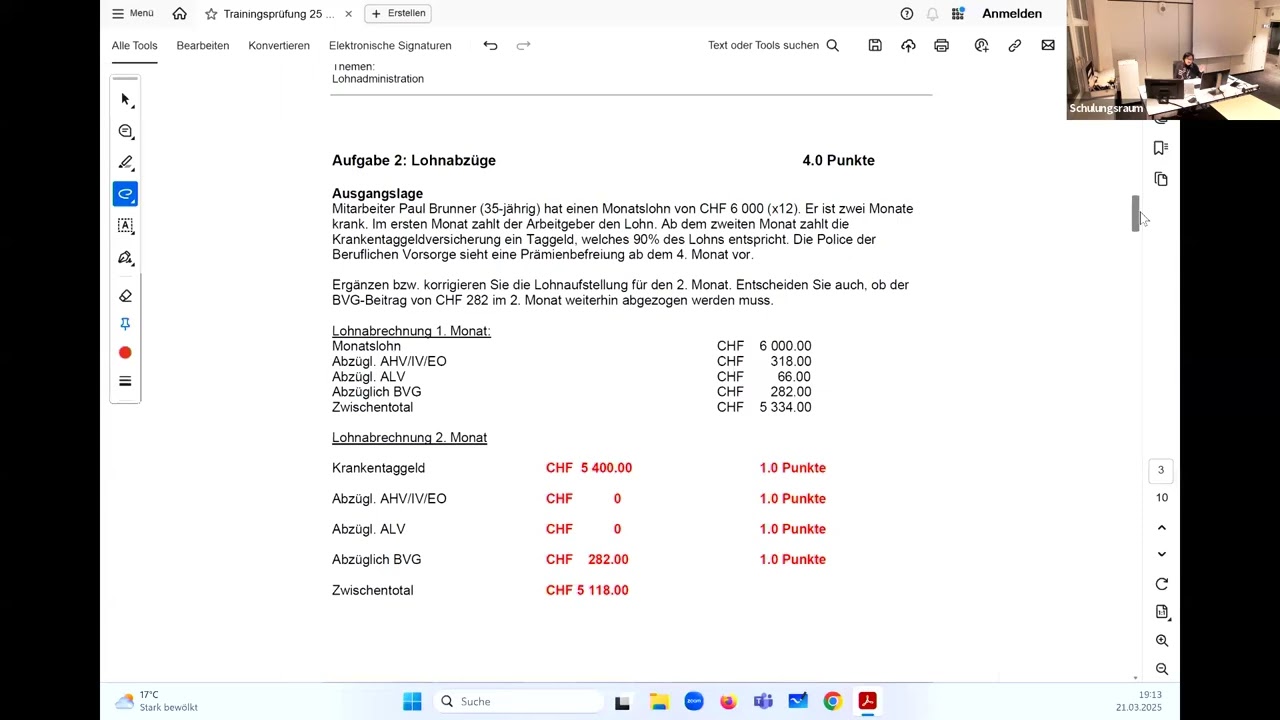Open the line thickness menu icon

125,381
